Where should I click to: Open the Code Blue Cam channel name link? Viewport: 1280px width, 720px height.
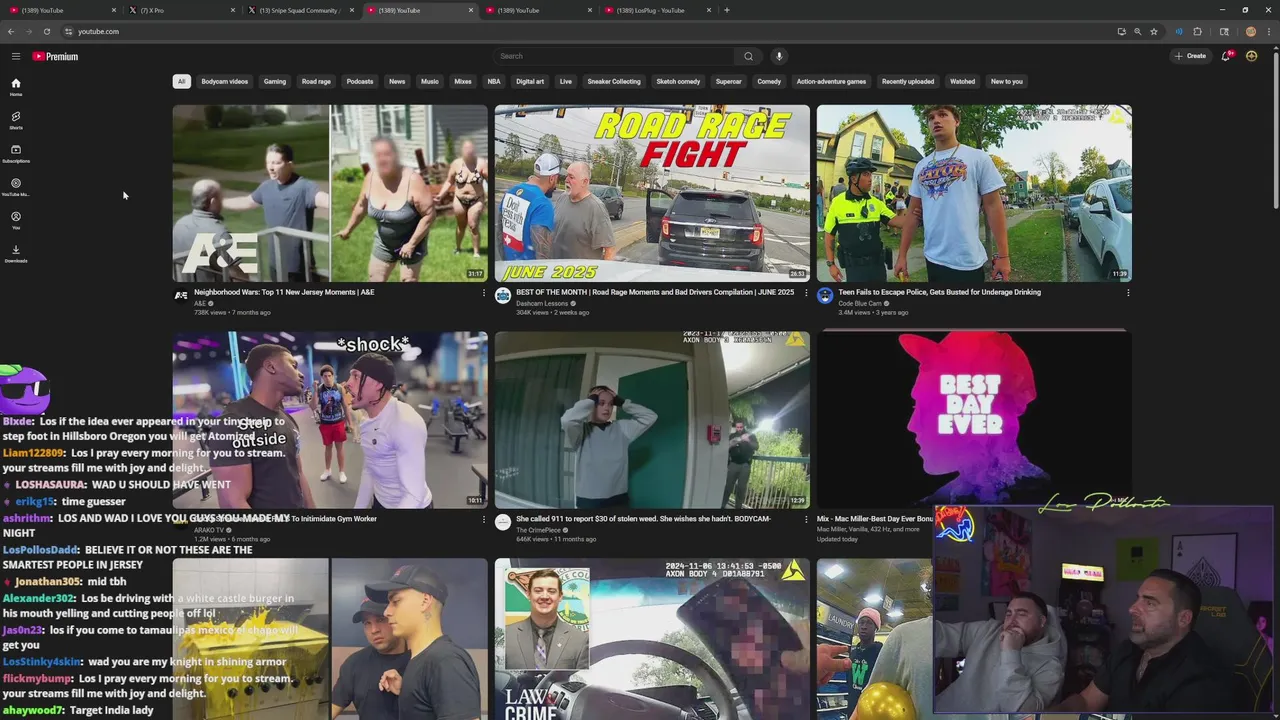click(860, 303)
